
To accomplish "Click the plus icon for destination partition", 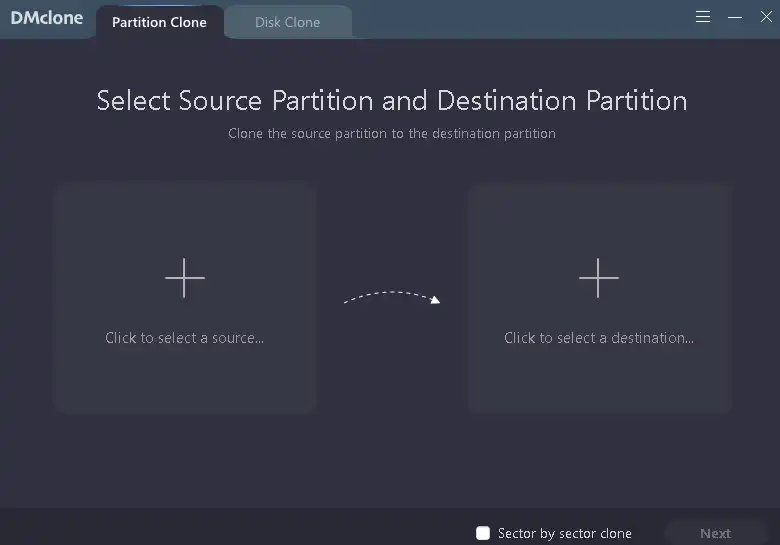I will click(599, 277).
